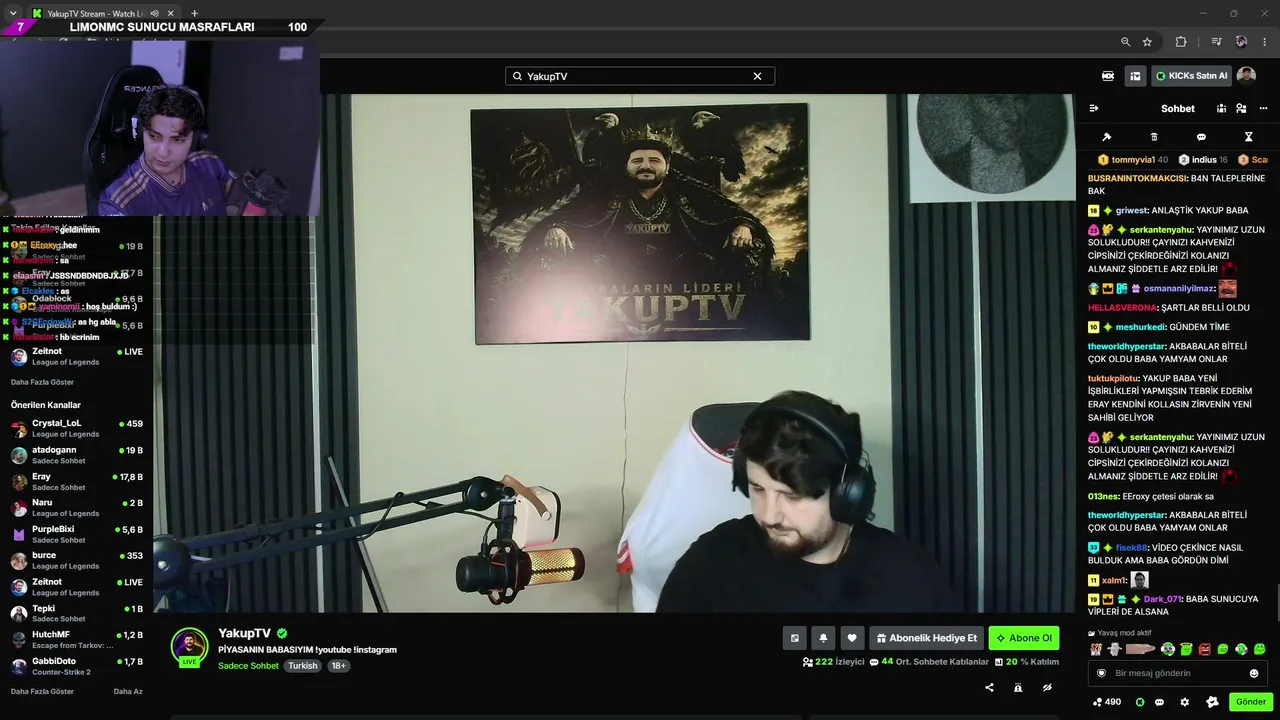
Task: Click the browser zoom magnifier icon
Action: [1125, 42]
